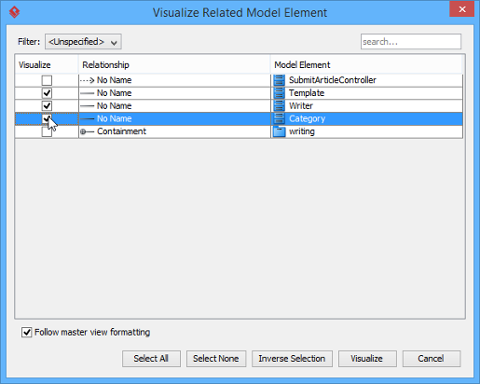Click the class icon beside Writer

tap(279, 106)
